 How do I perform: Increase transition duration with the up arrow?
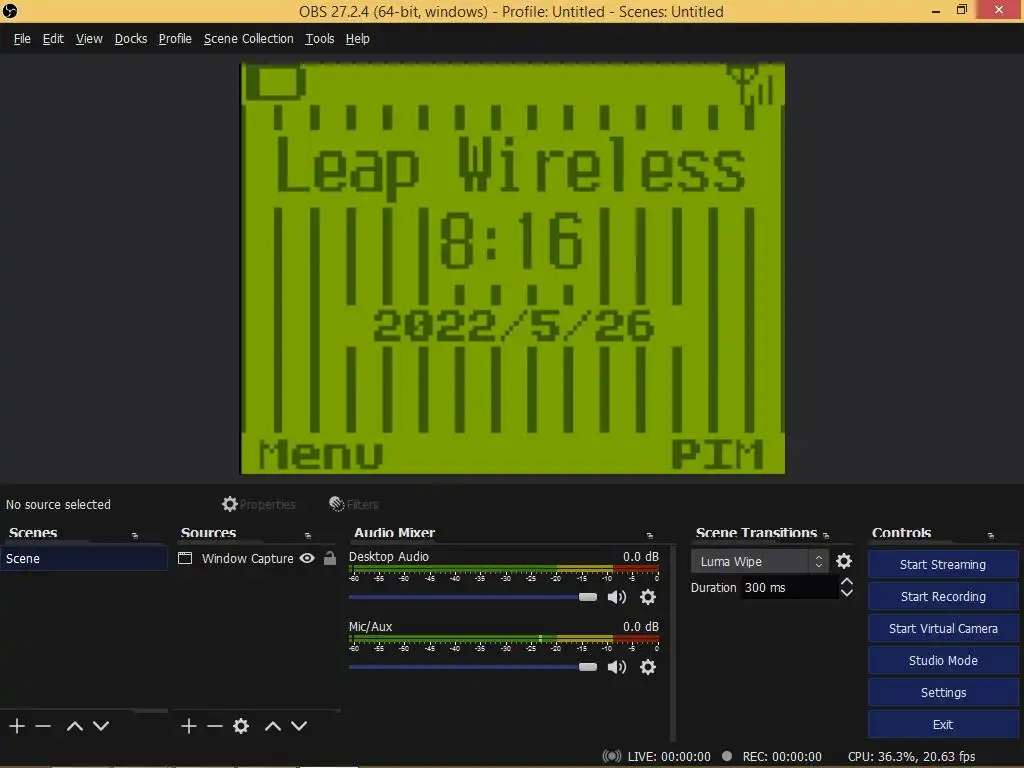(847, 581)
